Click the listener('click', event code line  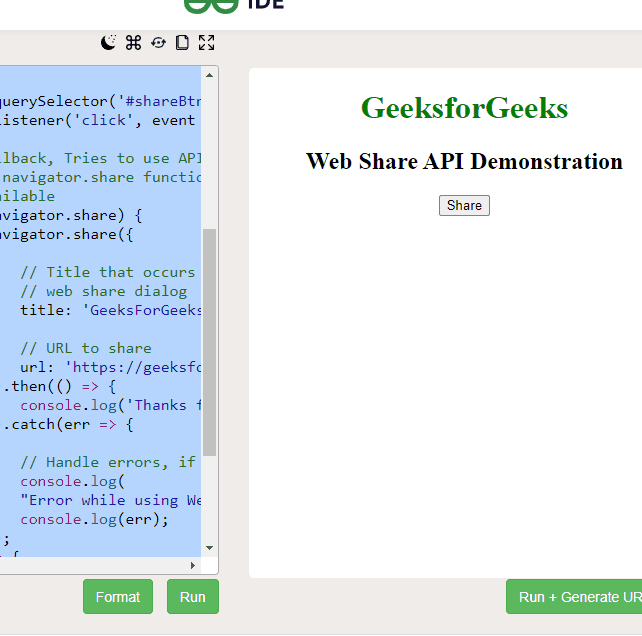pyautogui.click(x=97, y=120)
